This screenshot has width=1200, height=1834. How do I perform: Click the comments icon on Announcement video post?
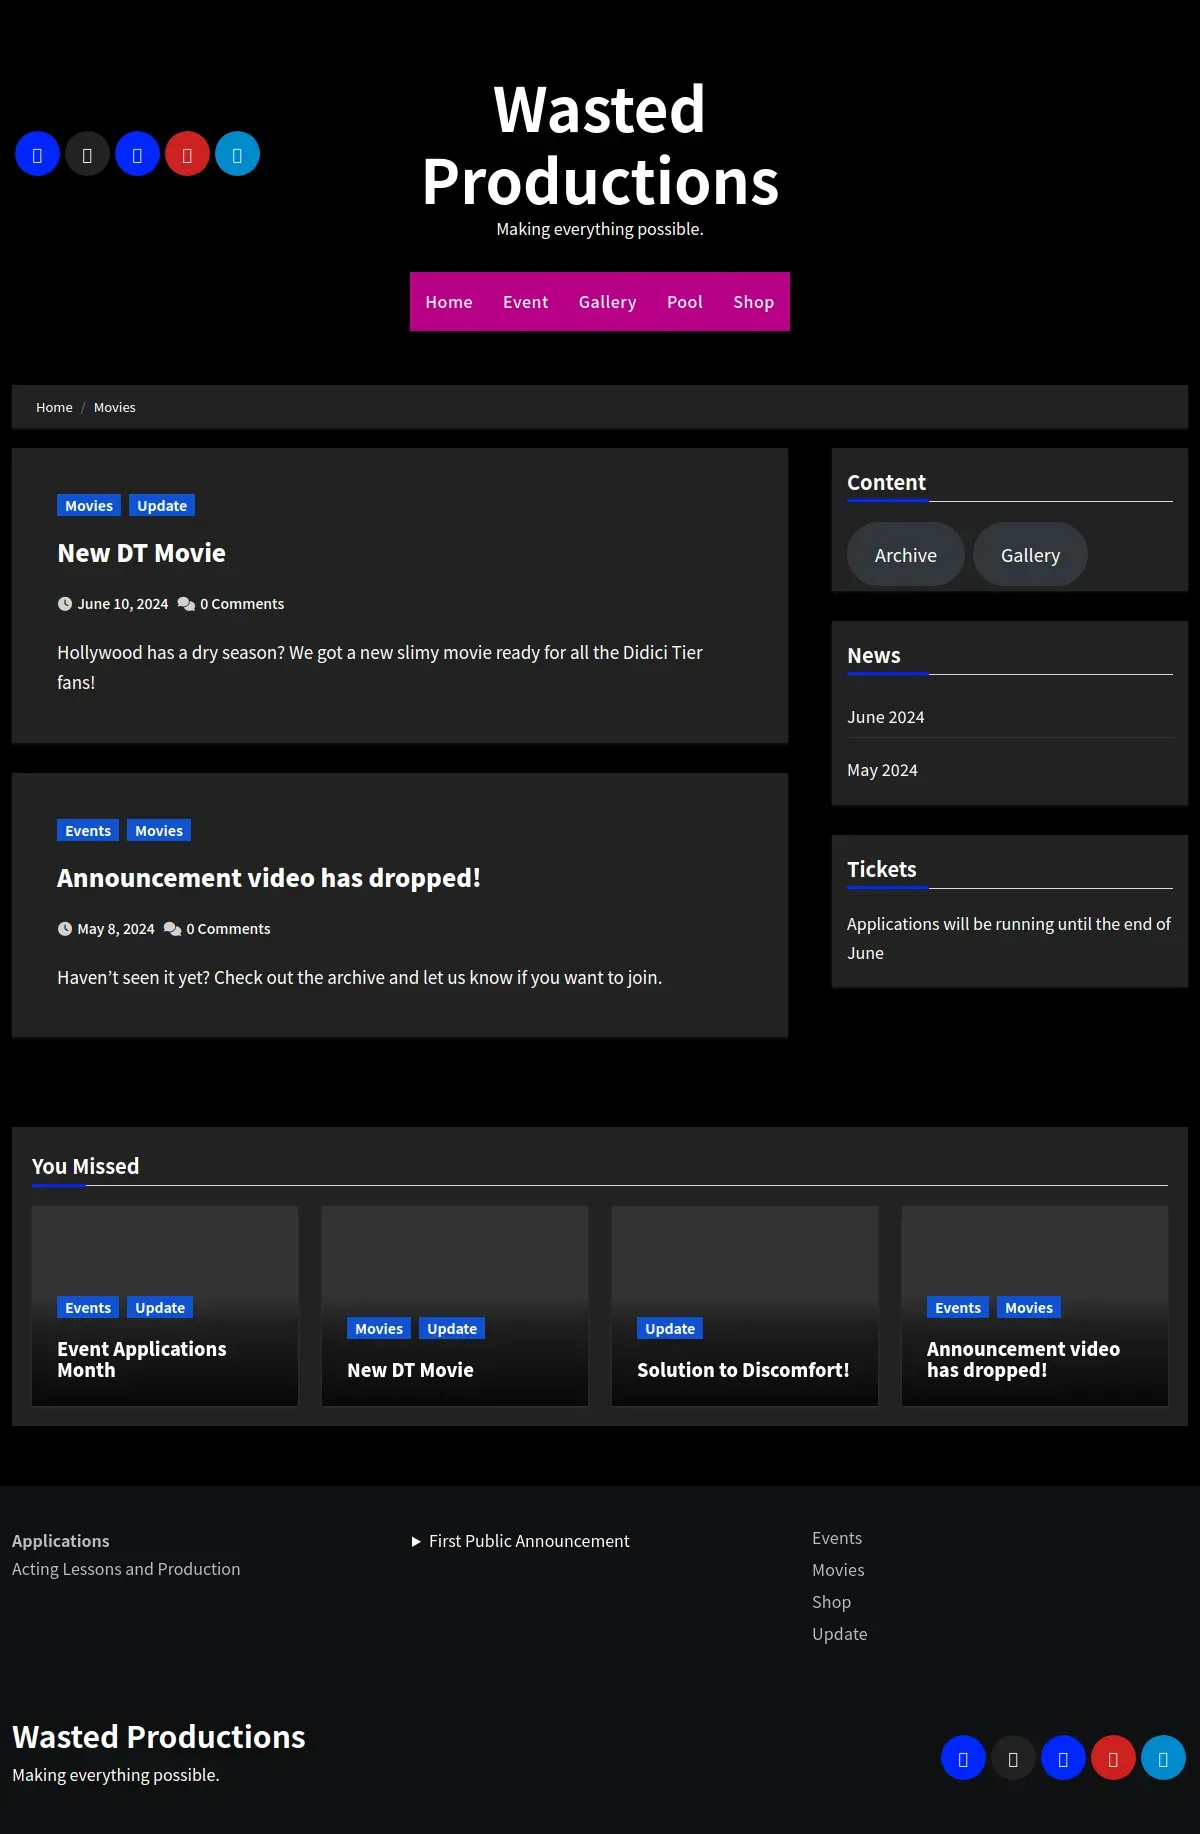point(172,929)
